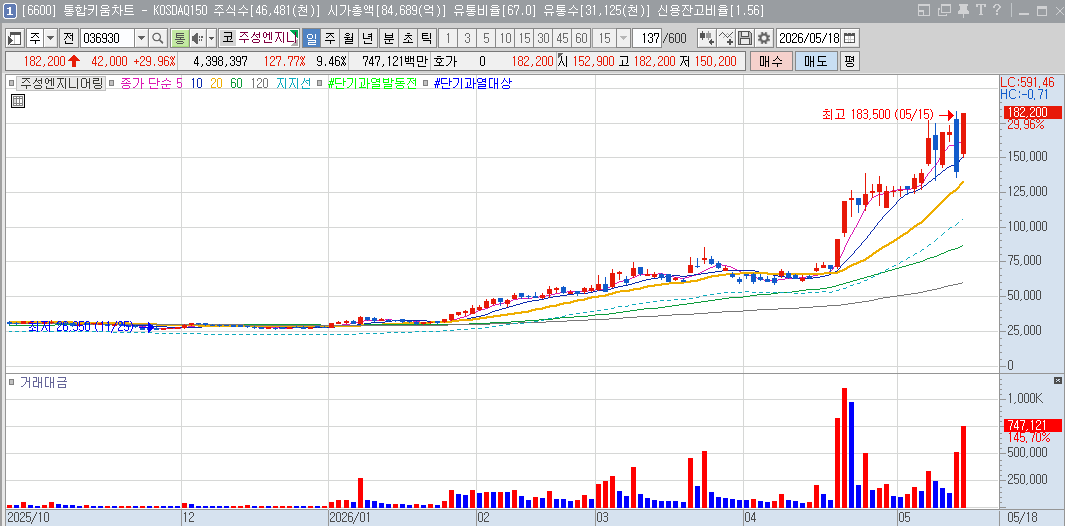The width and height of the screenshot is (1065, 526).
Task: Click the 호가 quote label
Action: (444, 61)
